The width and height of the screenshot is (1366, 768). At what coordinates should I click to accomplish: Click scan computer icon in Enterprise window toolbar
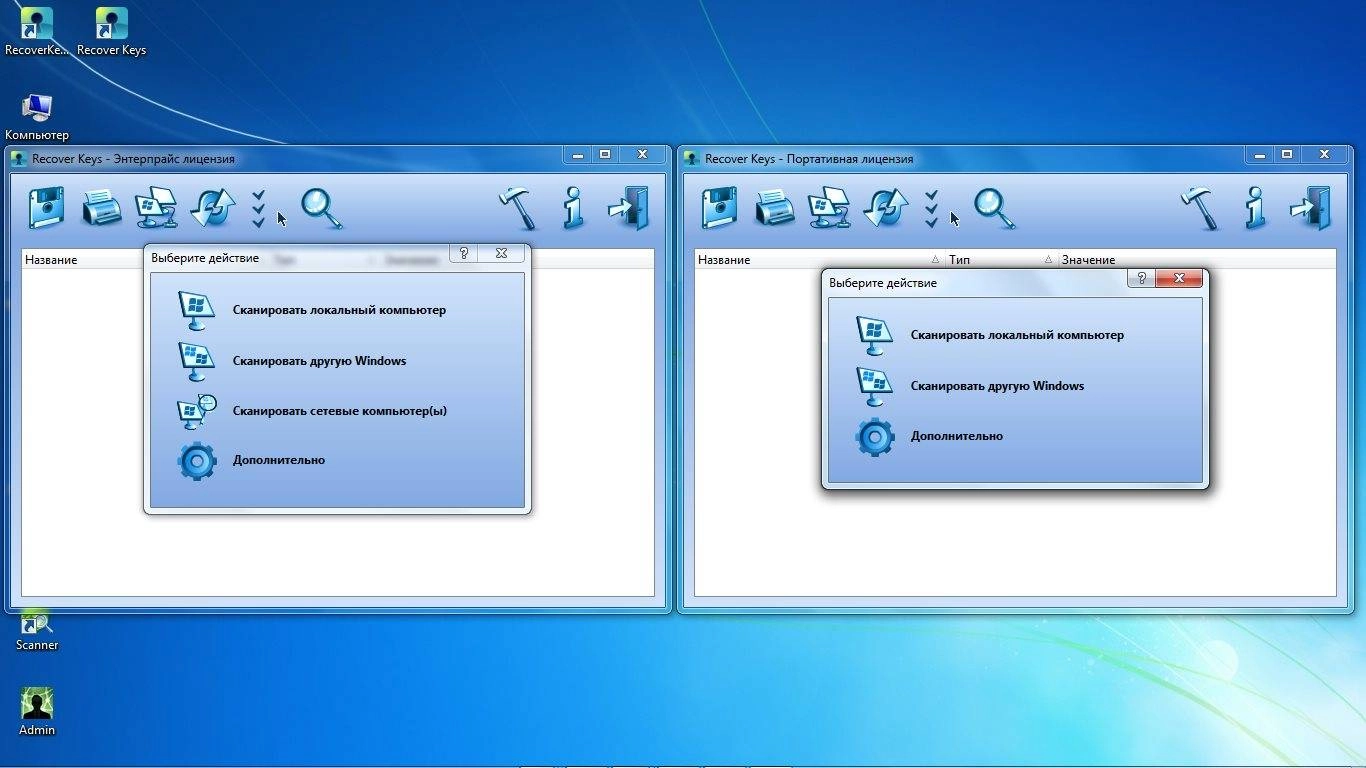click(x=156, y=208)
